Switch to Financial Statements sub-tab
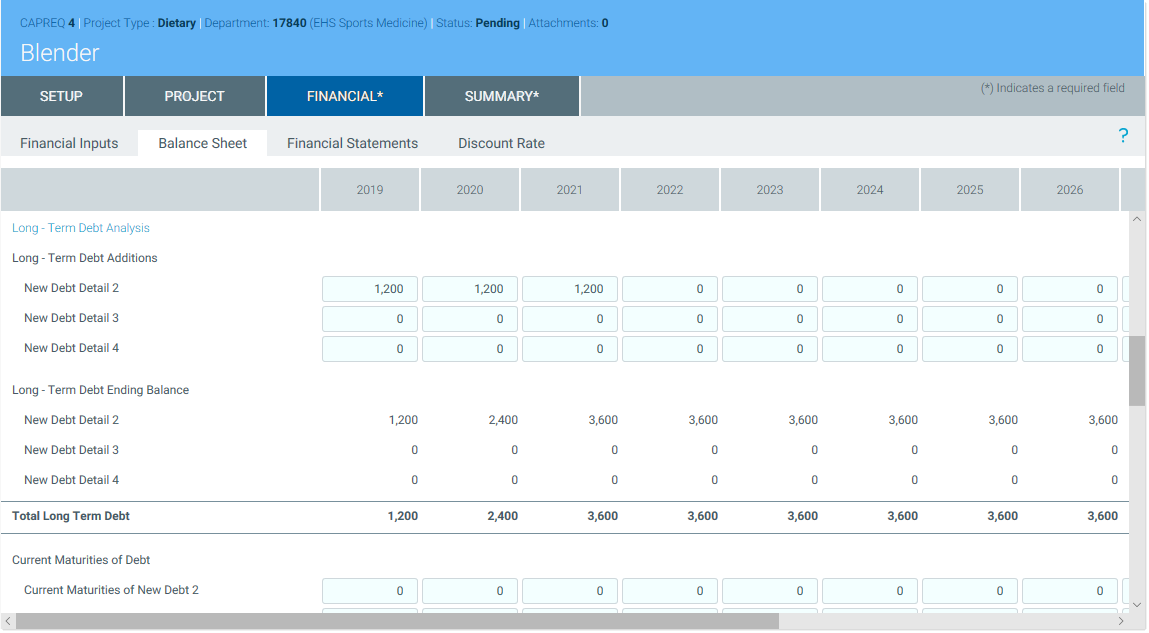Image resolution: width=1149 pixels, height=633 pixels. tap(352, 143)
